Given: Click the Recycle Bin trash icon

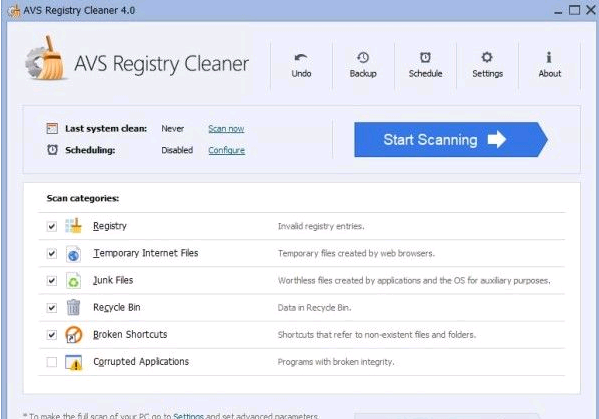Looking at the screenshot, I should pyautogui.click(x=73, y=307).
